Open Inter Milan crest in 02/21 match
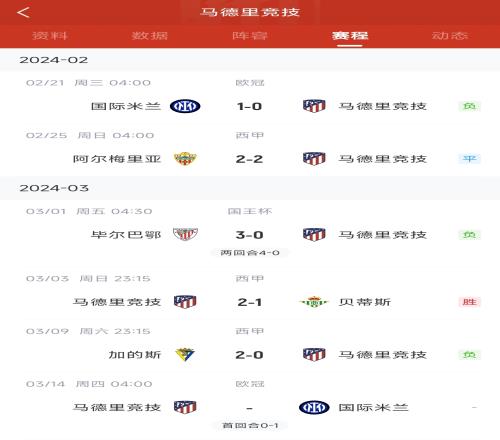Screen dimensions: 500x440 pos(185,106)
